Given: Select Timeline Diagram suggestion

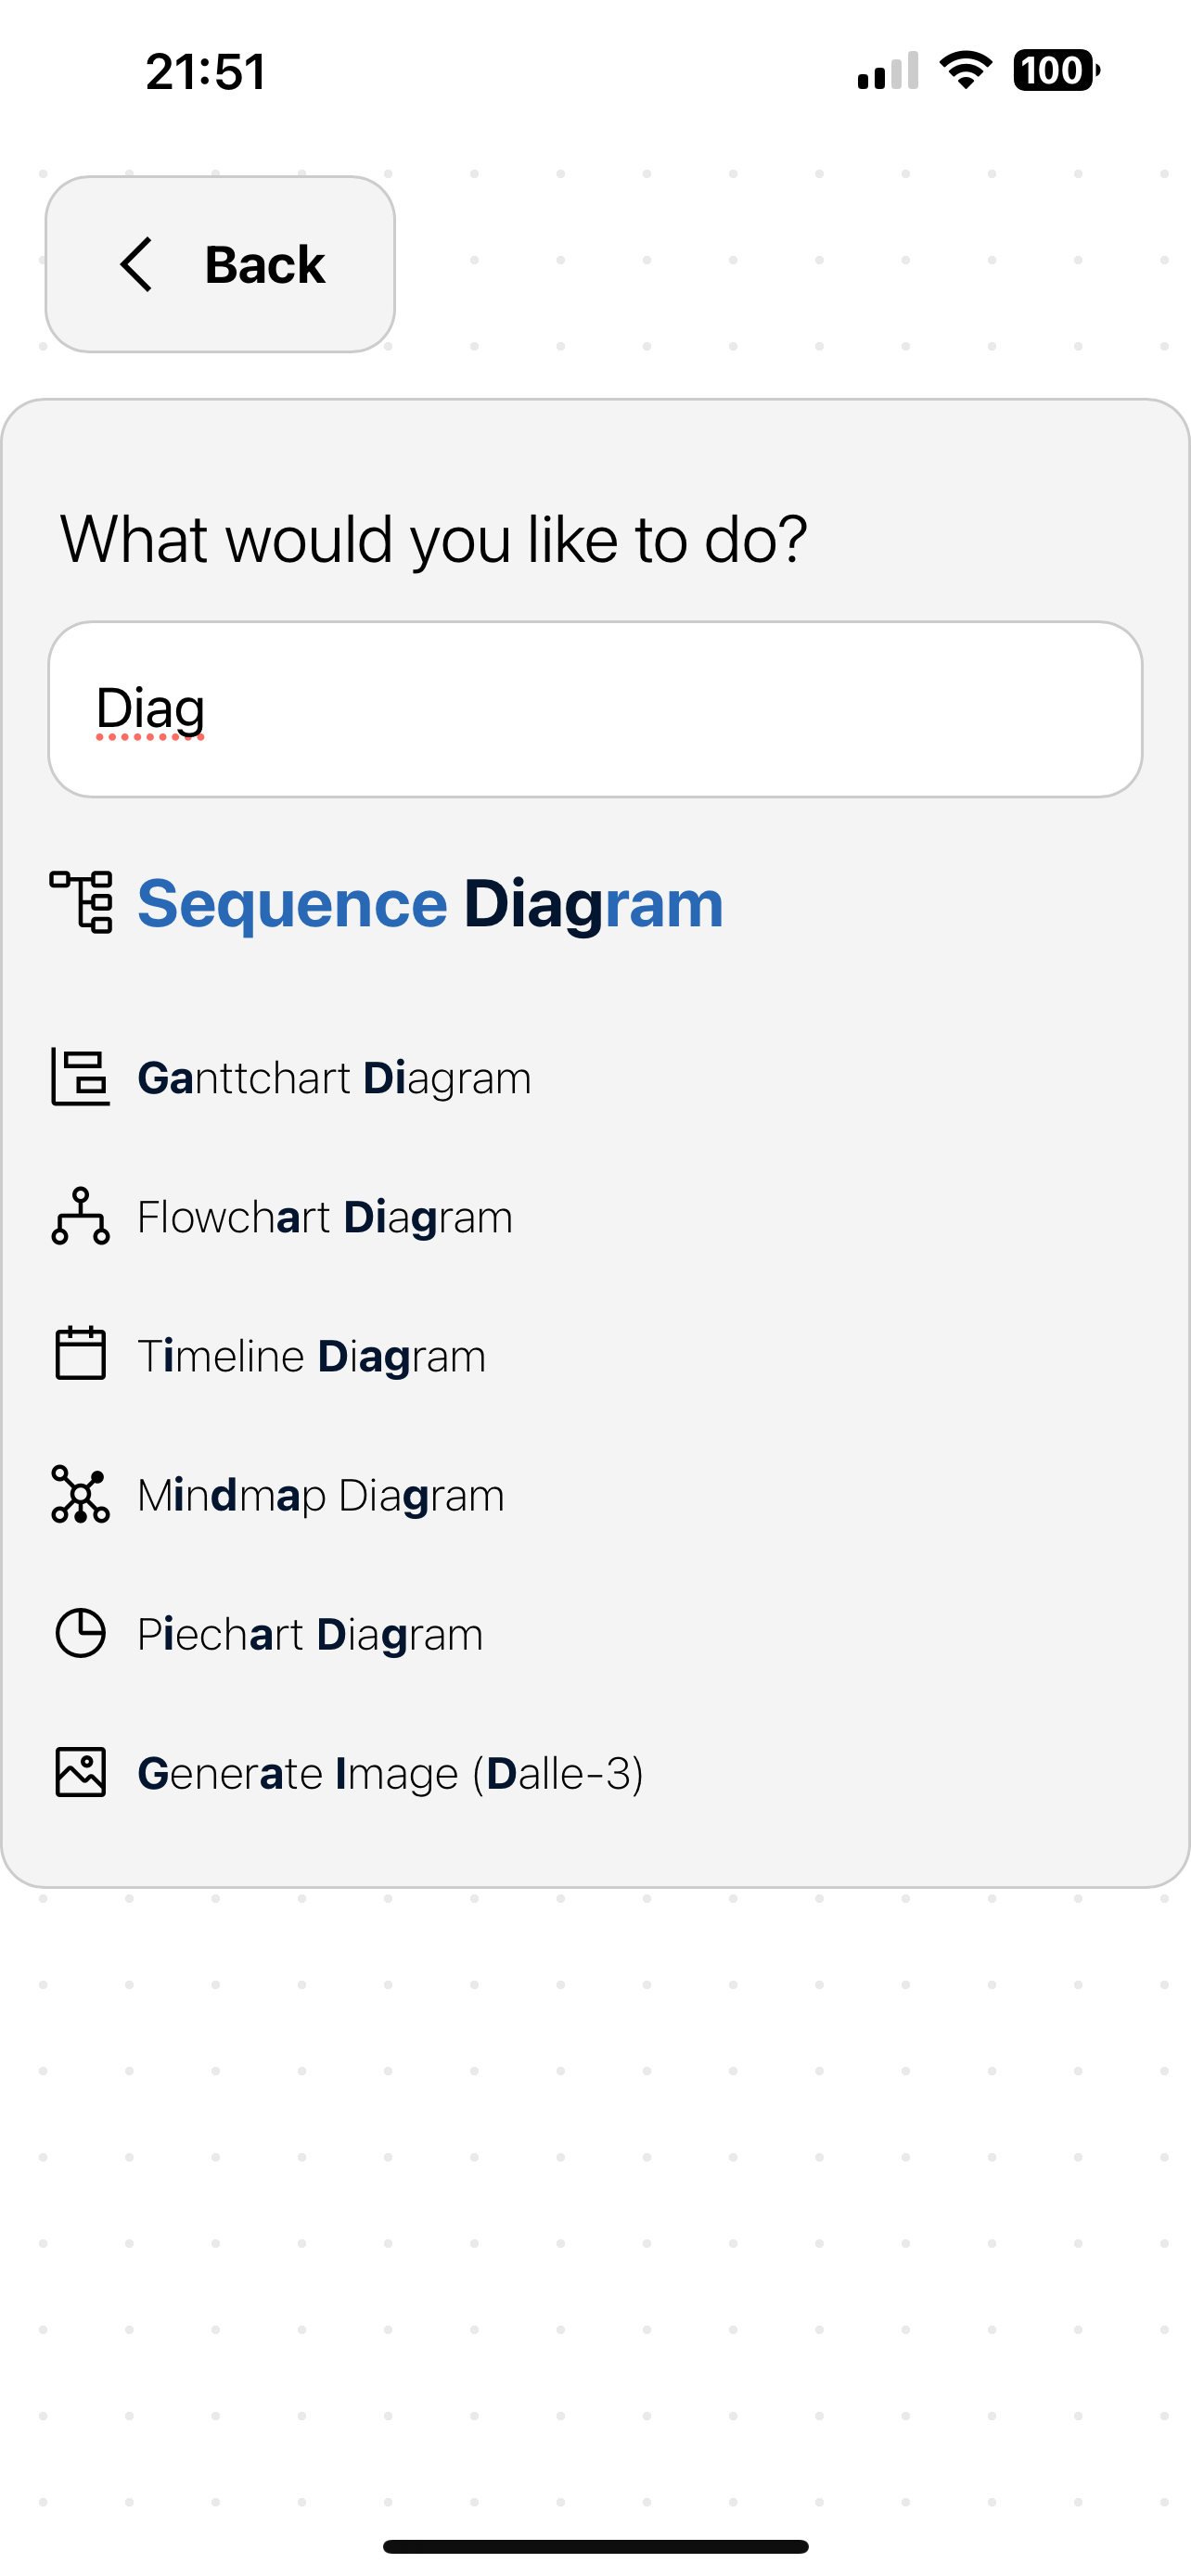Looking at the screenshot, I should pyautogui.click(x=311, y=1356).
